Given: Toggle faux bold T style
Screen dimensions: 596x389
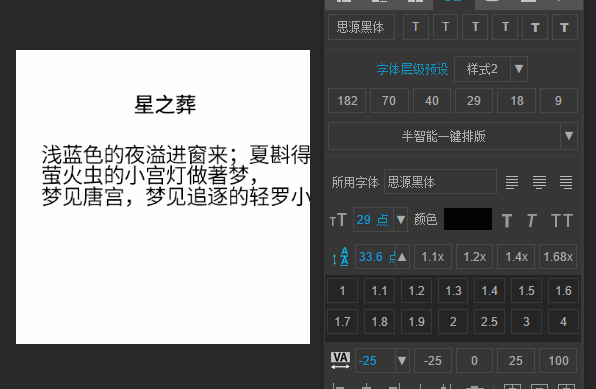Looking at the screenshot, I should point(507,220).
